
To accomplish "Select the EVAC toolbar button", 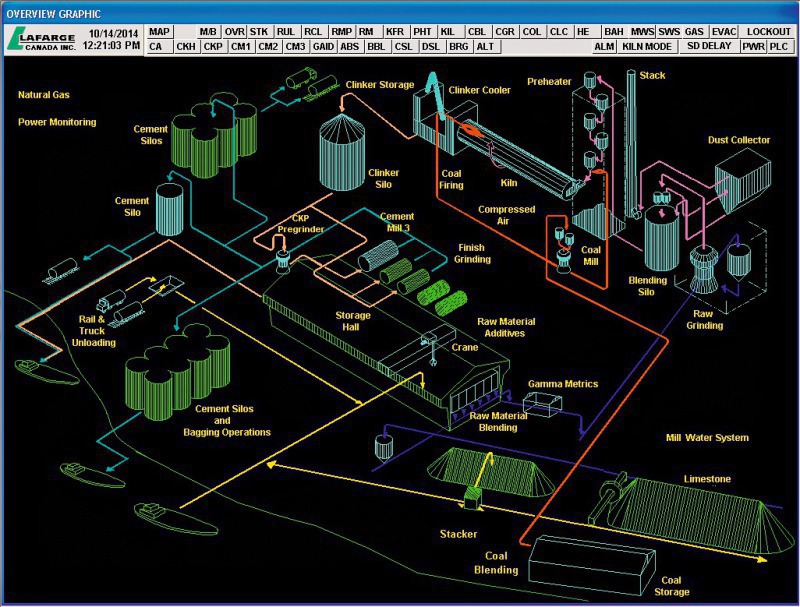I will pyautogui.click(x=724, y=32).
